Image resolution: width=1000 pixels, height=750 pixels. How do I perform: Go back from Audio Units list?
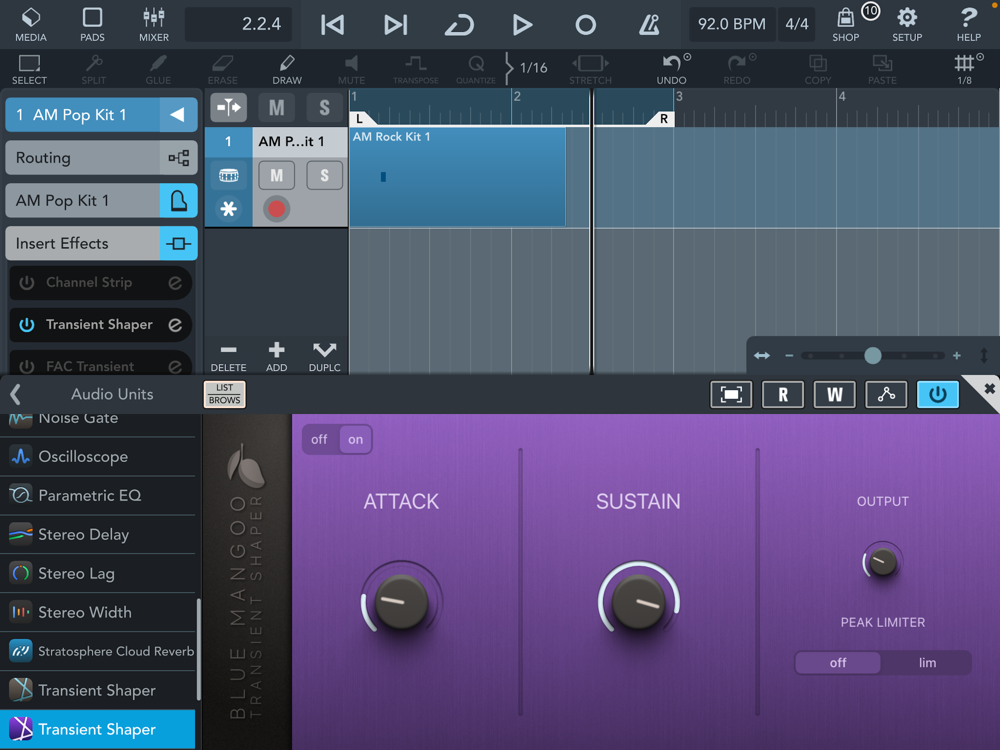click(16, 394)
